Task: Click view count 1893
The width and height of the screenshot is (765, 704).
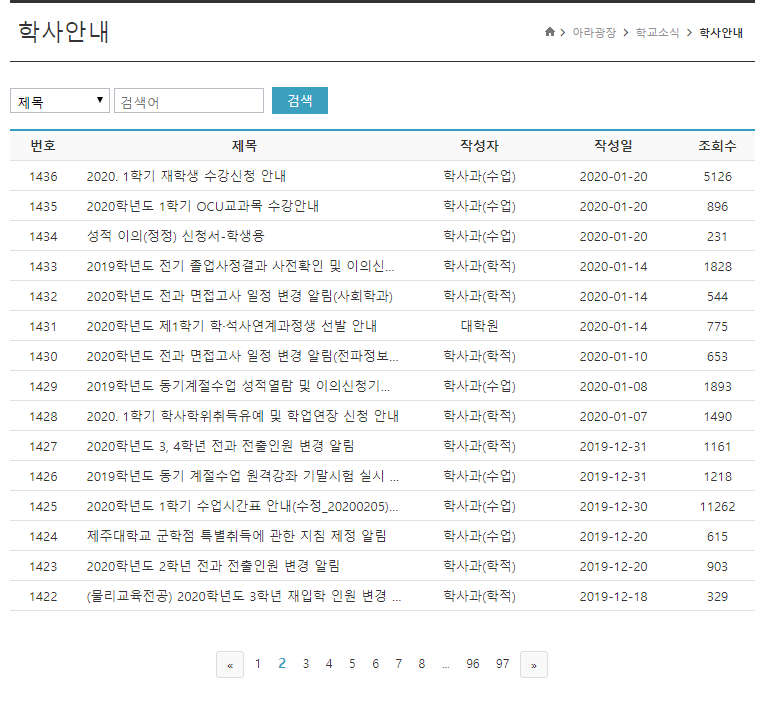Action: [x=717, y=387]
